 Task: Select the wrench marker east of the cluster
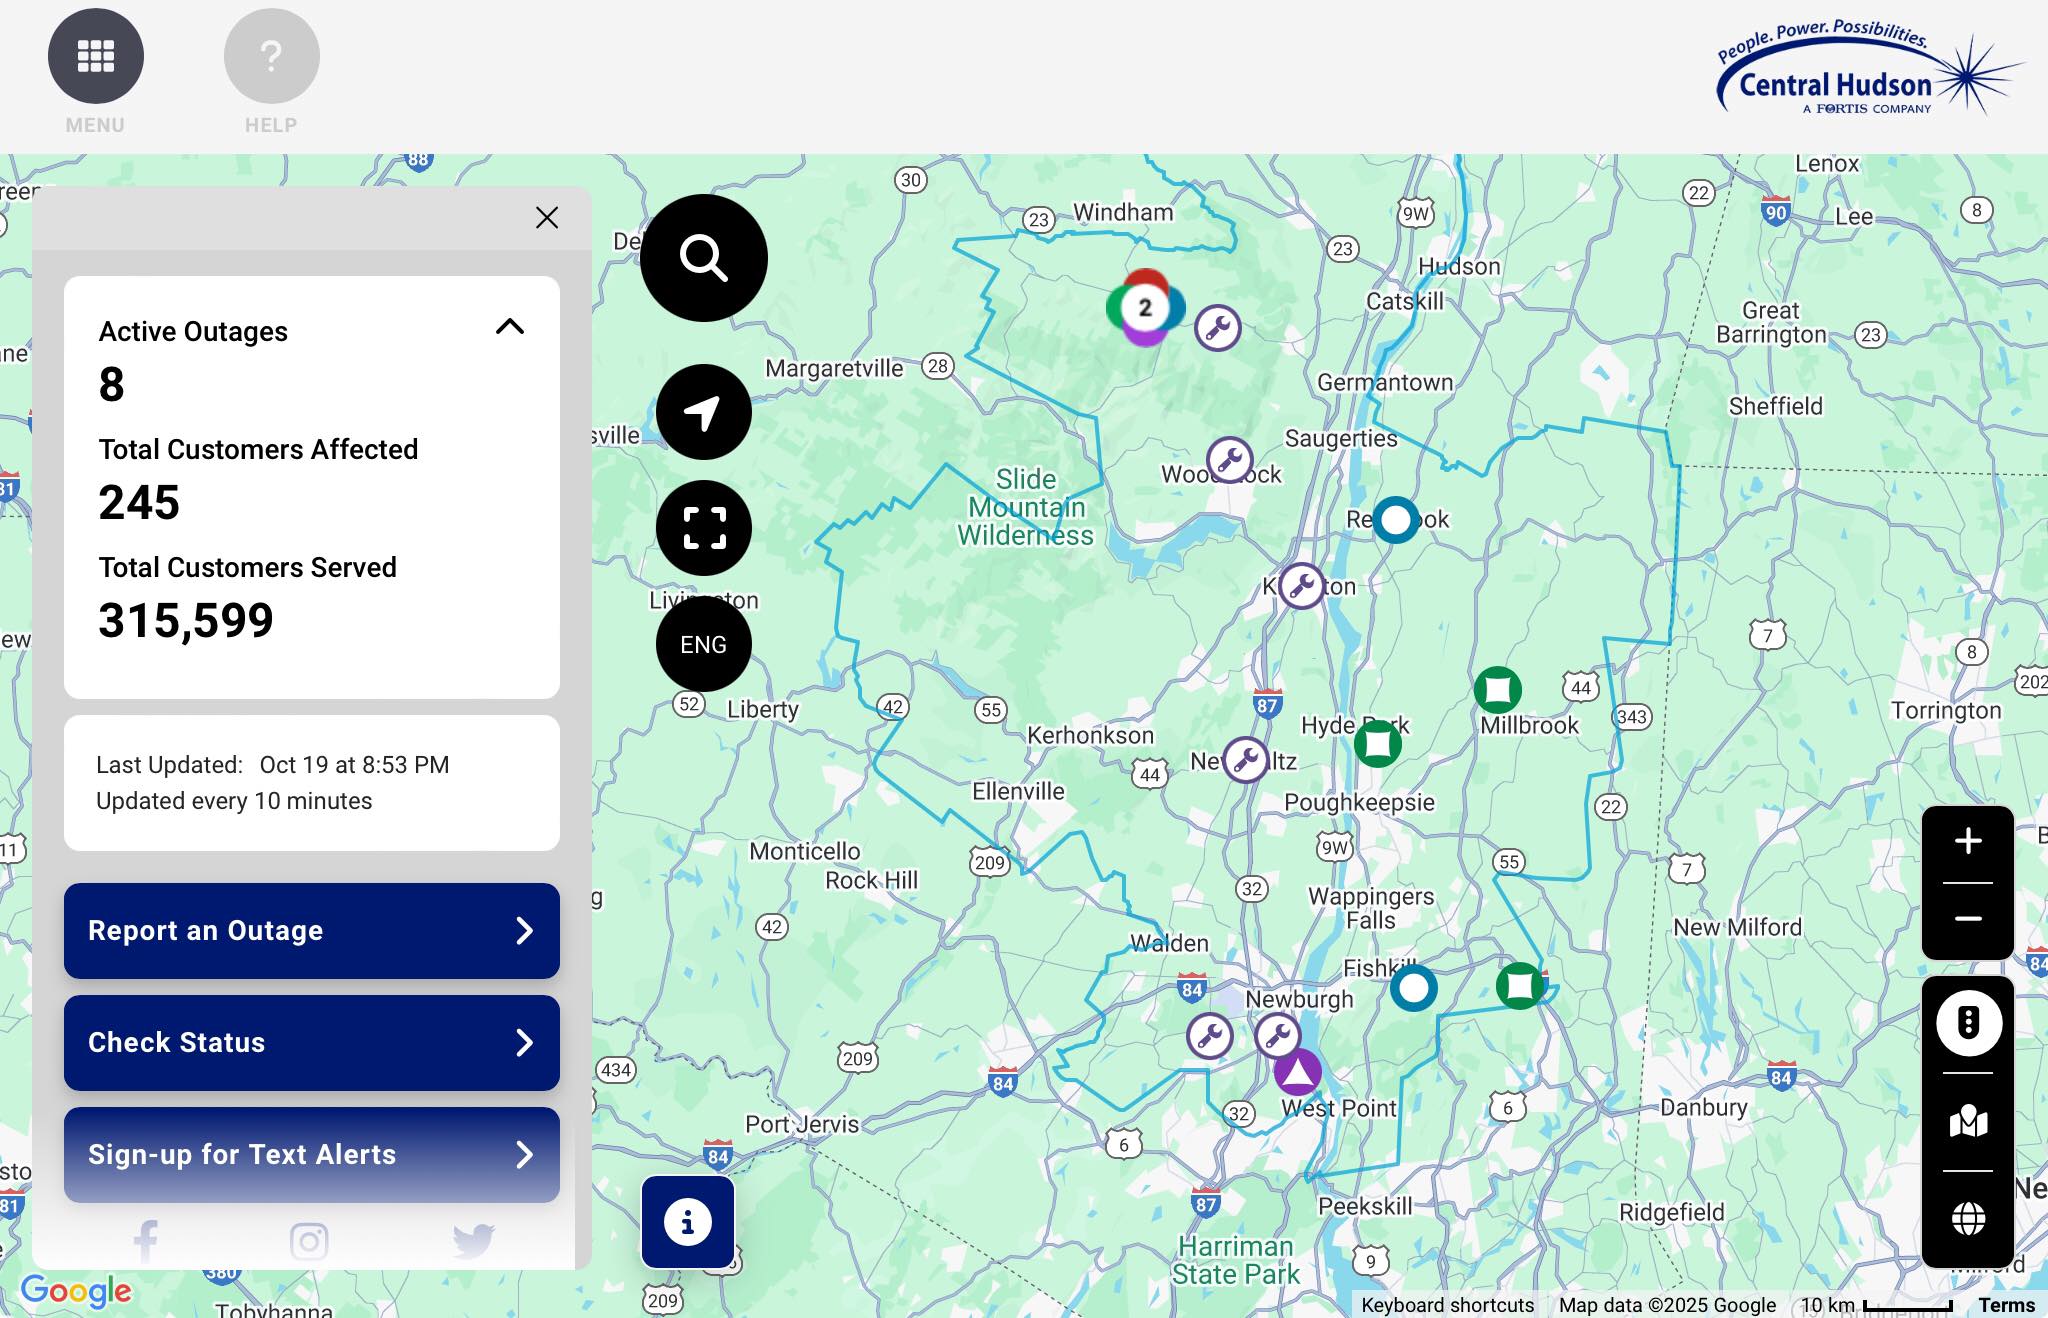(x=1217, y=327)
